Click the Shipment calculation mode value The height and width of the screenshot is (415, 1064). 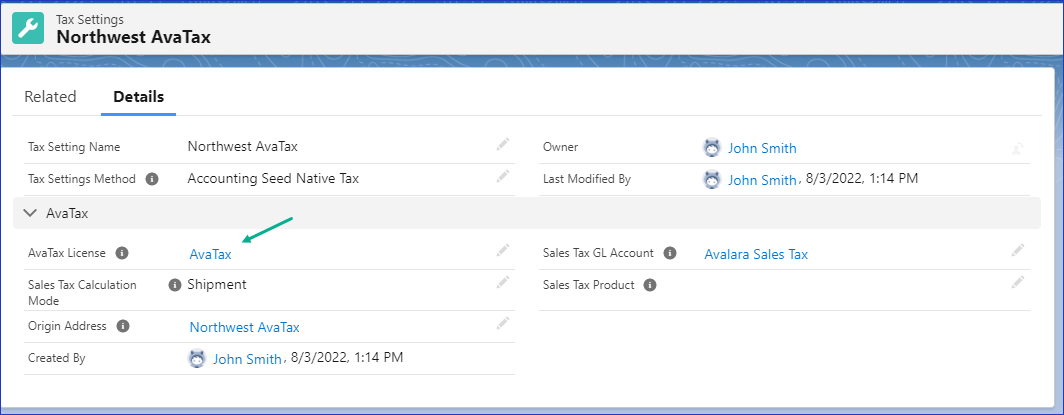click(217, 285)
